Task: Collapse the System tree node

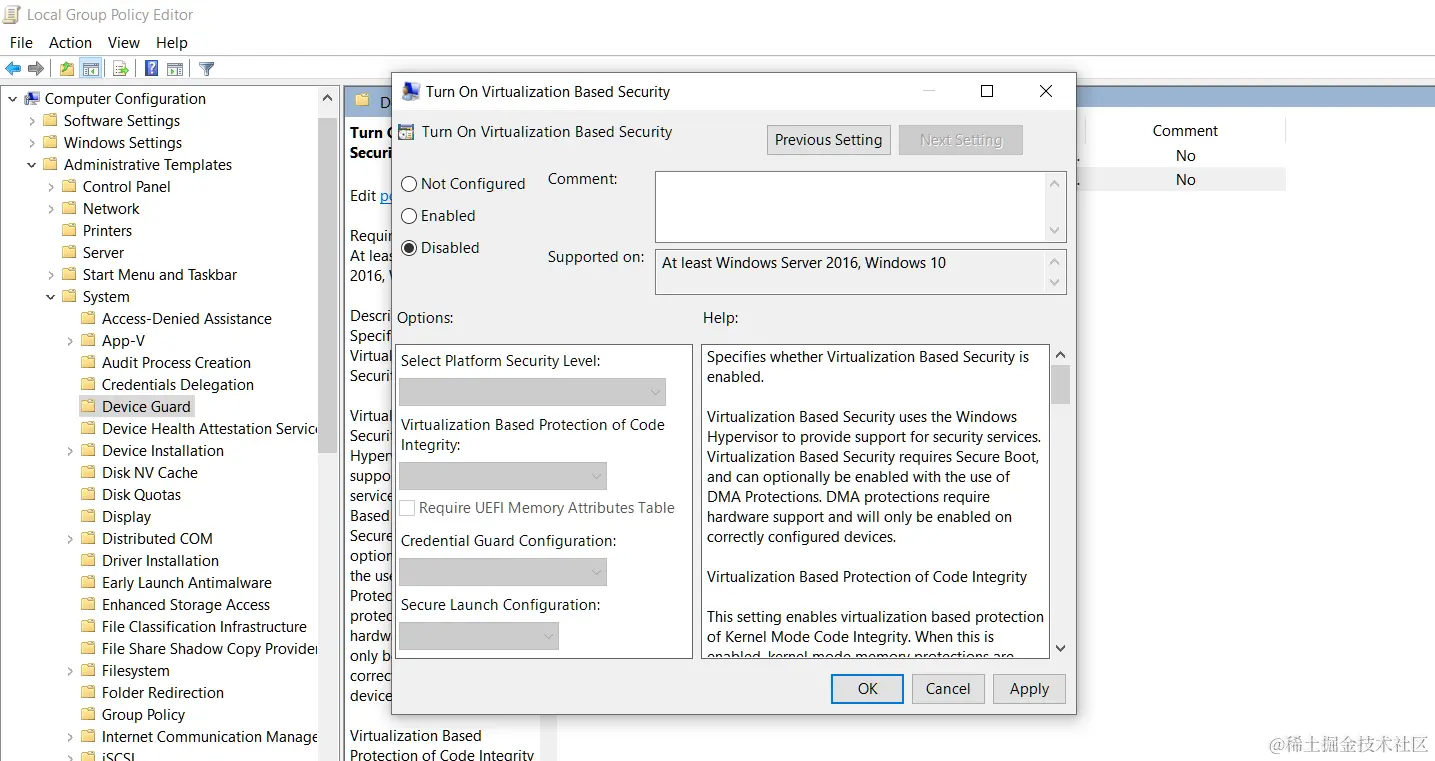Action: (51, 297)
